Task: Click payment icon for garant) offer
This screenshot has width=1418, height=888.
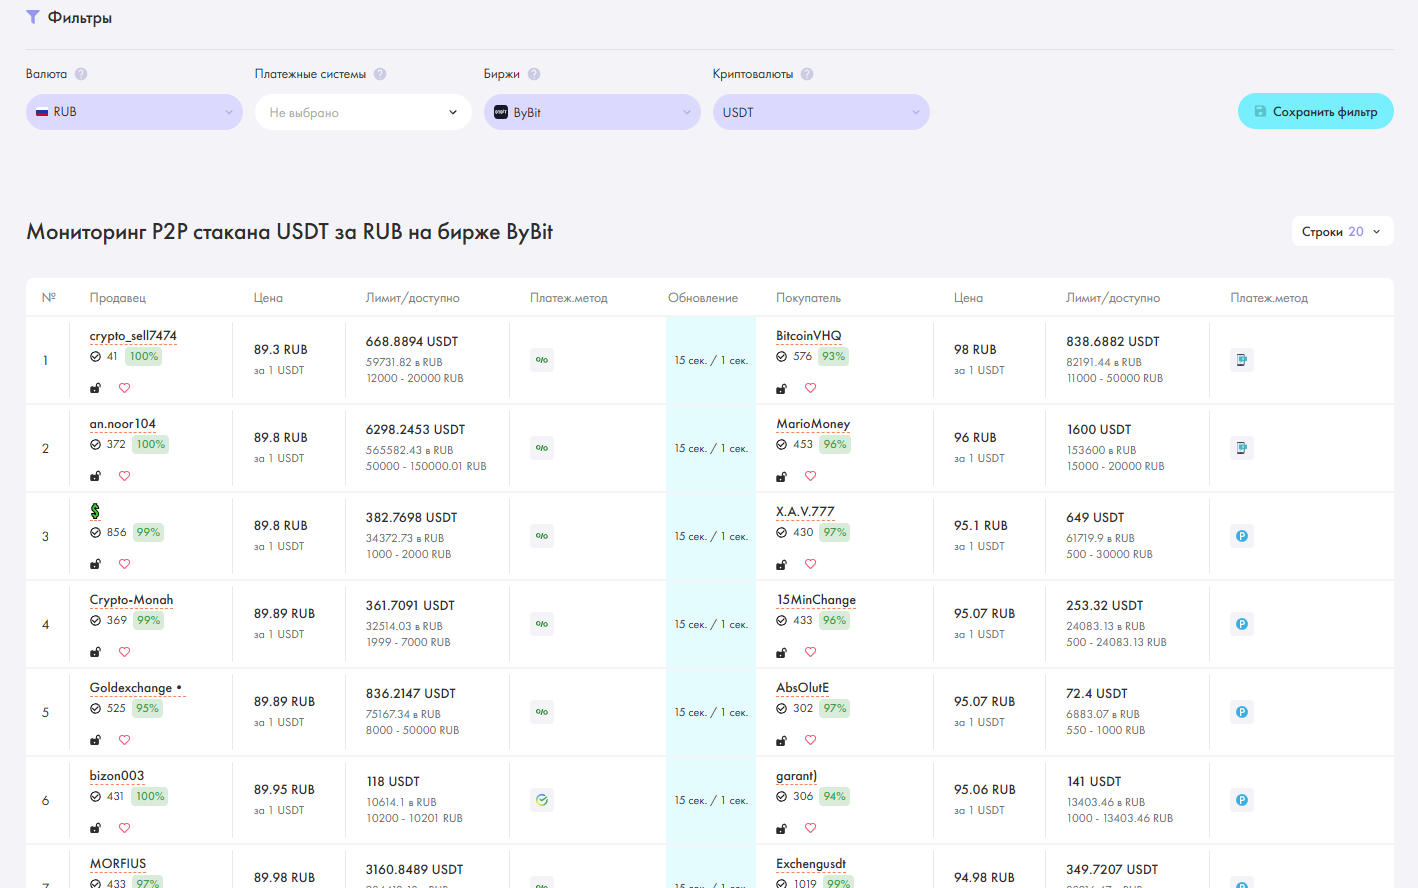Action: tap(1242, 800)
